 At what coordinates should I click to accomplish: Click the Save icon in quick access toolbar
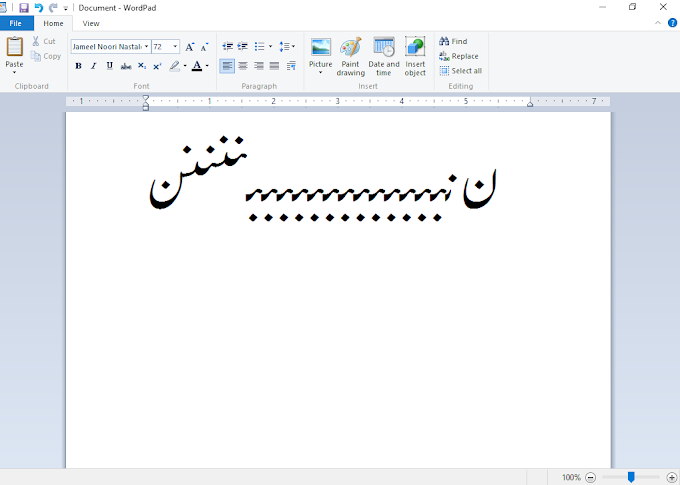point(24,8)
